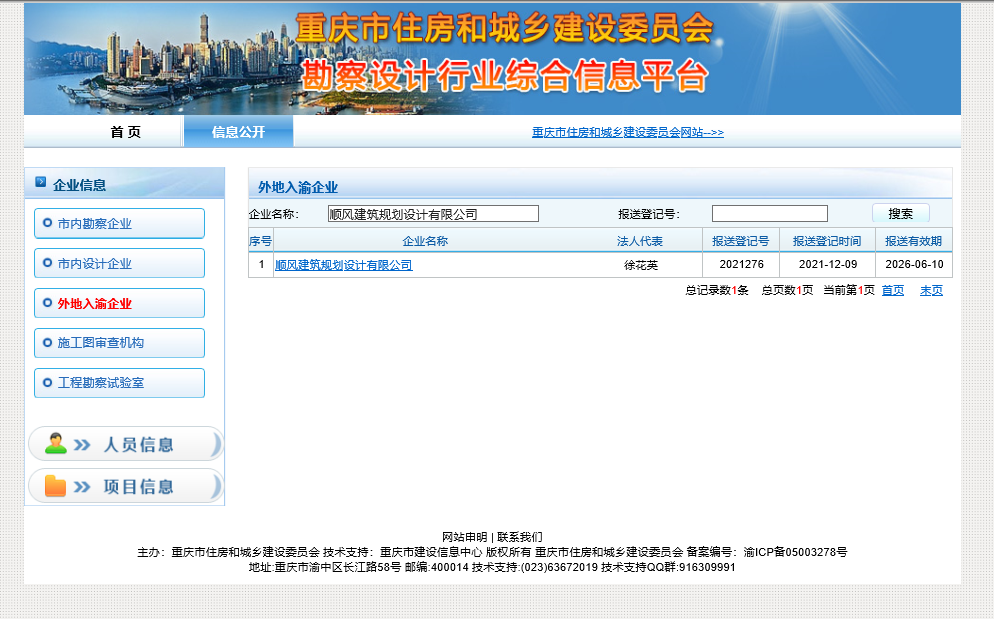Image resolution: width=994 pixels, height=619 pixels.
Task: Select legal representative cell 徐花英
Action: 641,265
